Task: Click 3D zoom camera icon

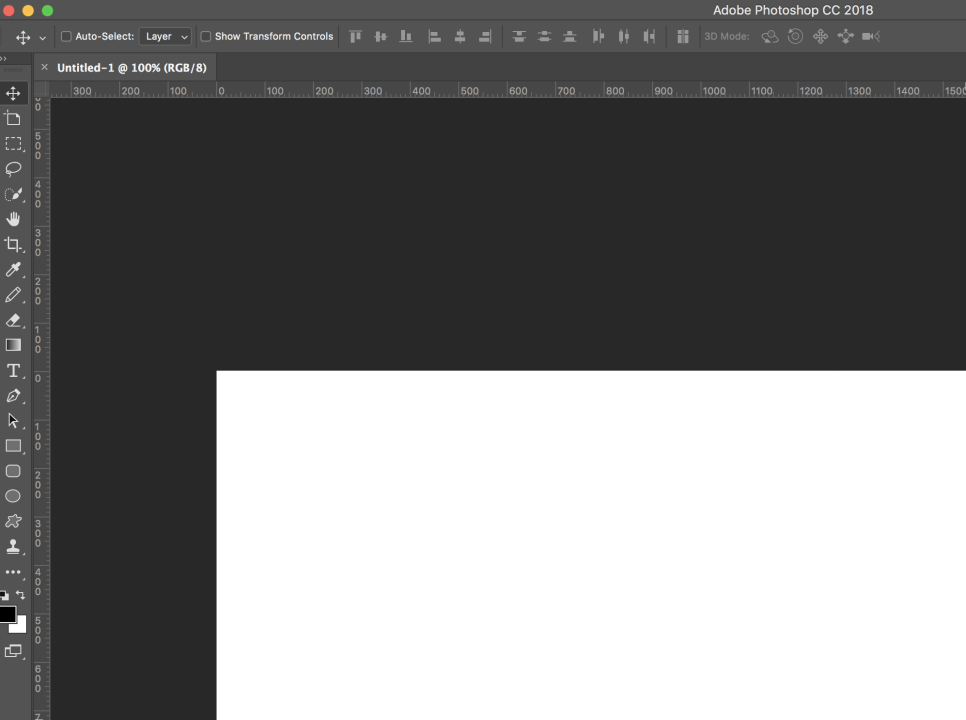Action: pos(871,36)
